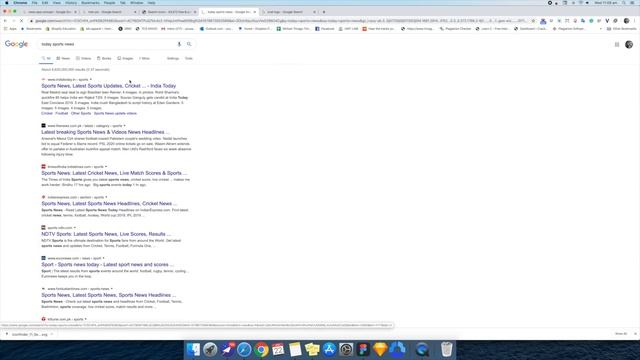
Task: Open Launchpad from the dock
Action: 211,350
